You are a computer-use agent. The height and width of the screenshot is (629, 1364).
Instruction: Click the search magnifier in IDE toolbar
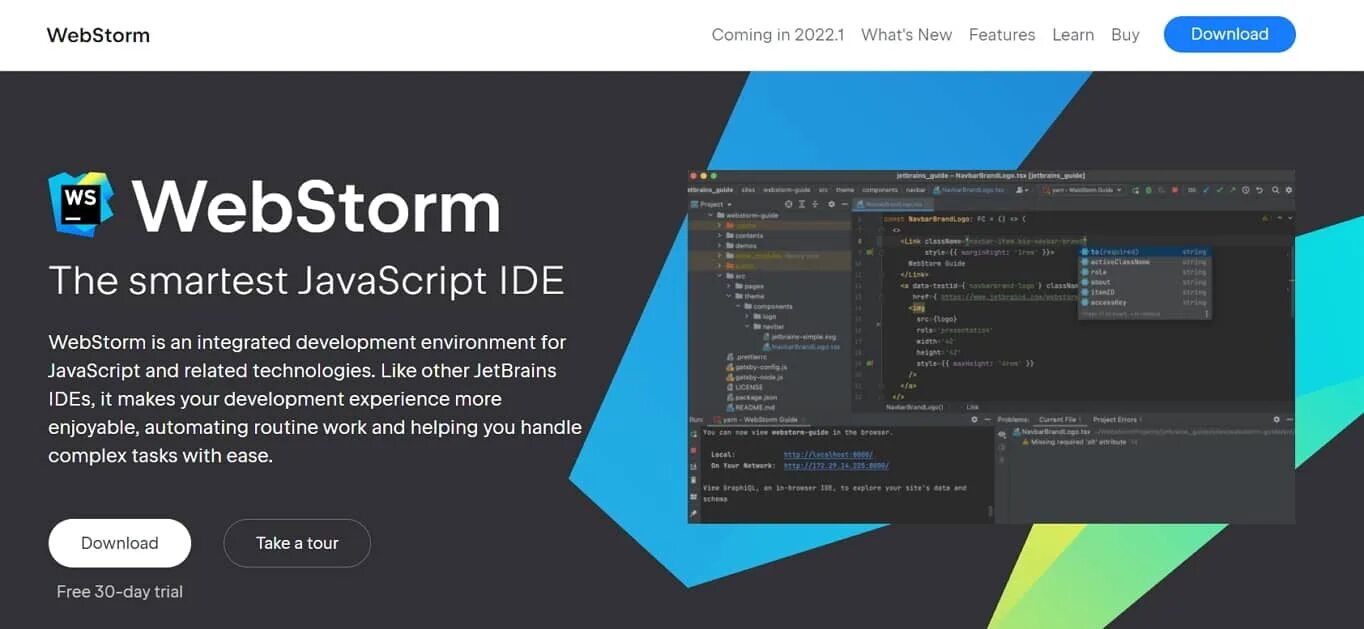[x=1275, y=190]
